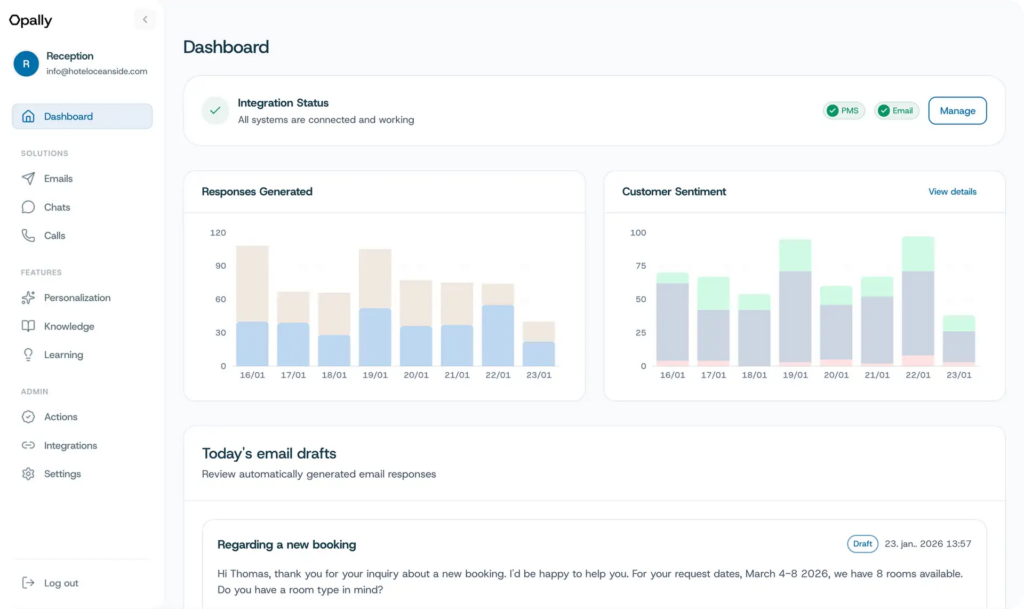Click the 16/01 bar in Responses Generated
This screenshot has width=1024, height=609.
(252, 305)
